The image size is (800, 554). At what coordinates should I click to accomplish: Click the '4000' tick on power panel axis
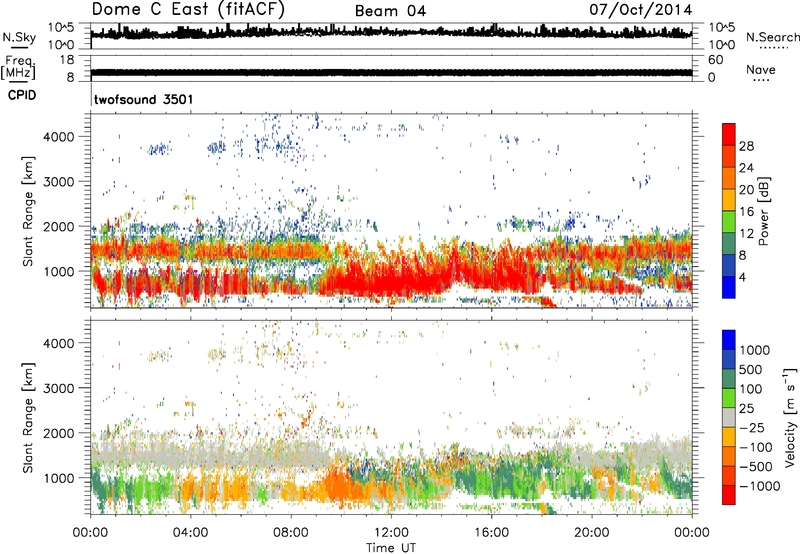pyautogui.click(x=59, y=137)
